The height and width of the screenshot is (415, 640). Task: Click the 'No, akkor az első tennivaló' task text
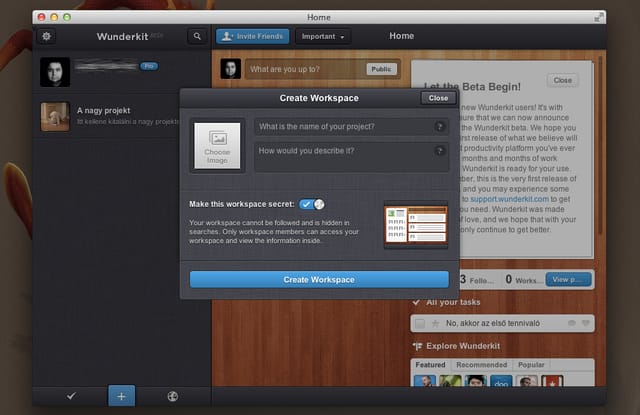[x=493, y=323]
